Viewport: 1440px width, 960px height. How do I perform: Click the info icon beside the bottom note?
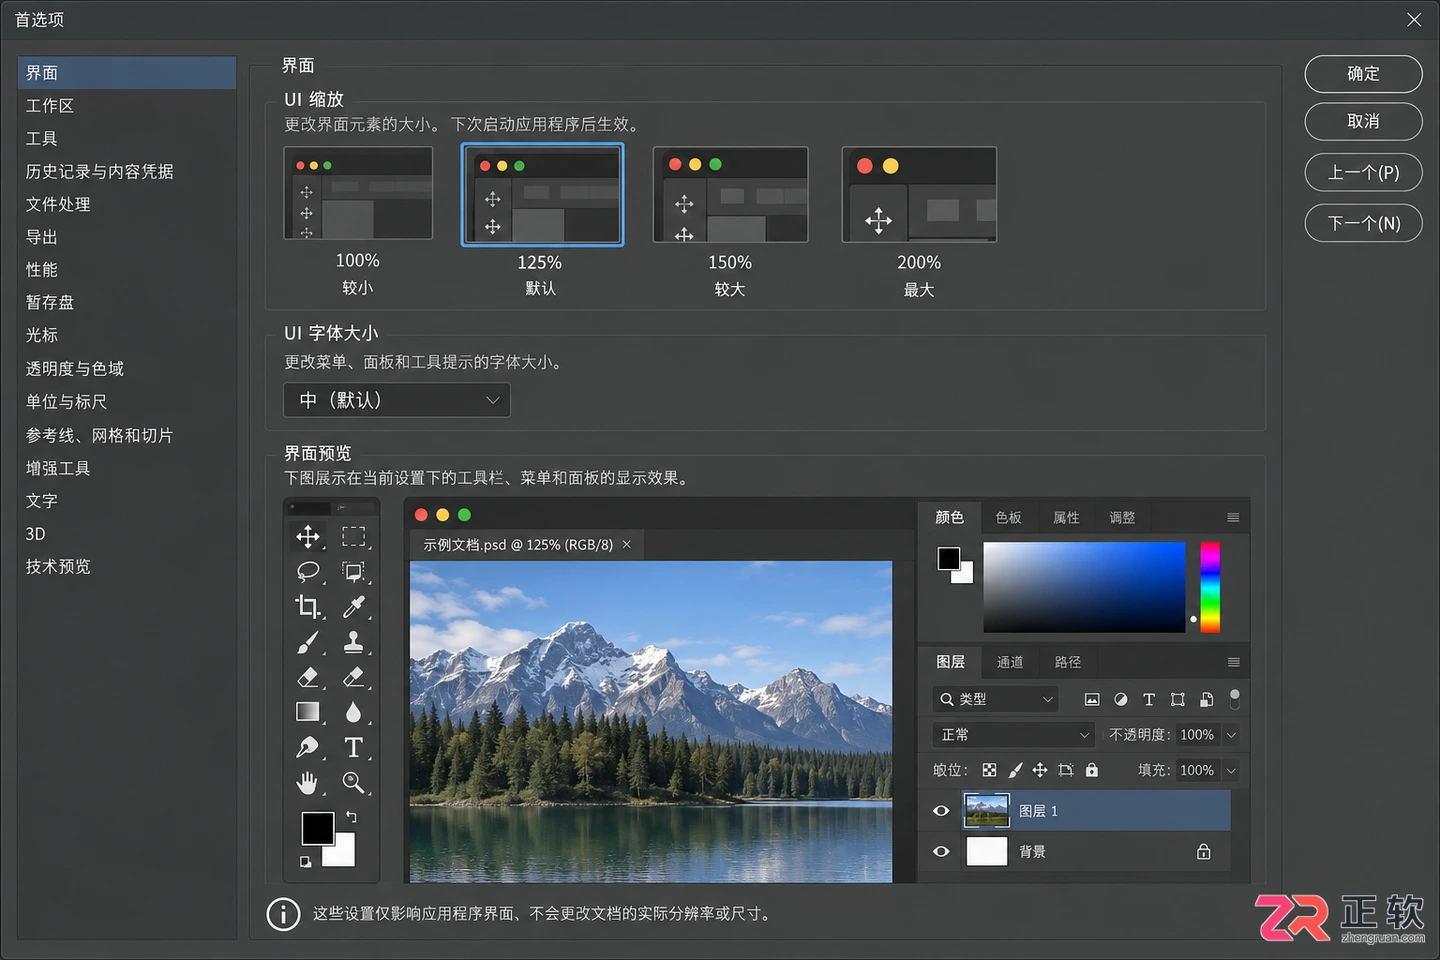point(283,914)
